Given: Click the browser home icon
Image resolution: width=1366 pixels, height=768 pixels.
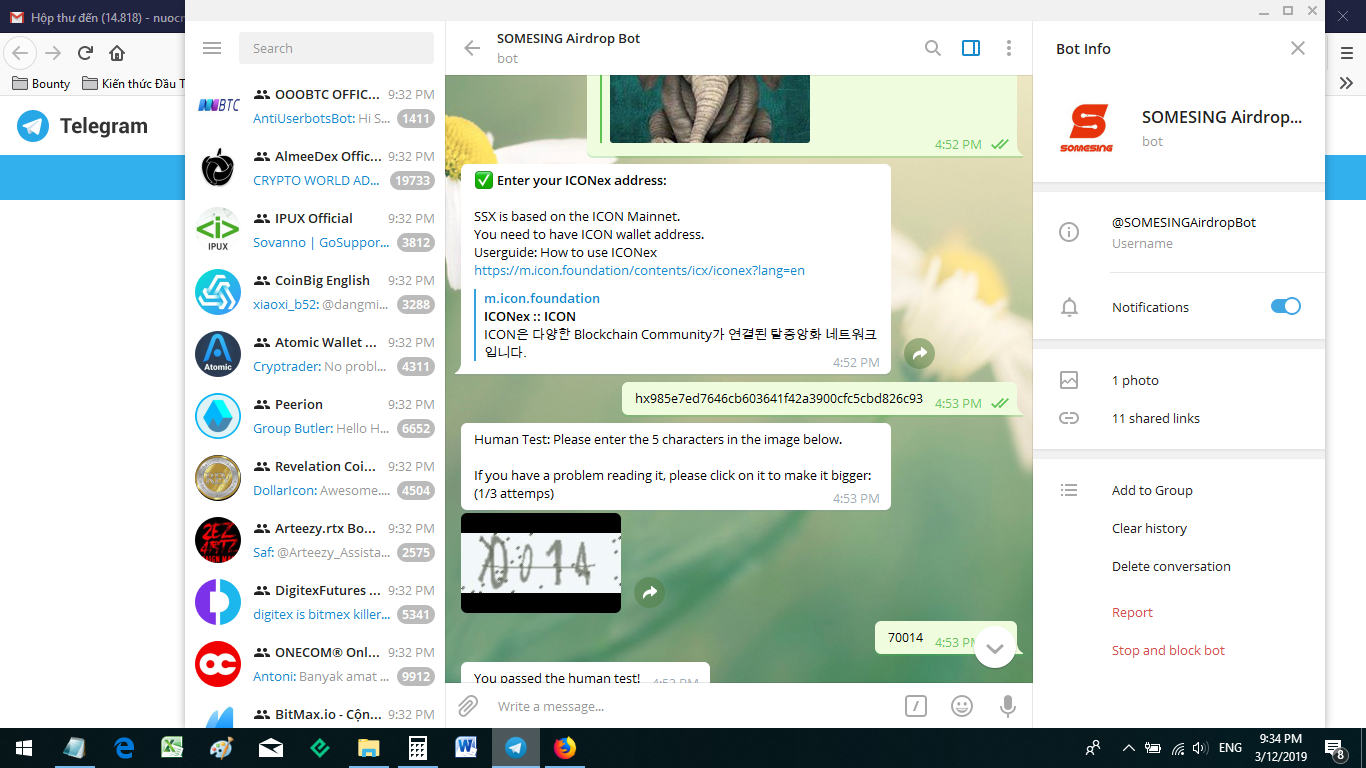Looking at the screenshot, I should click(x=117, y=52).
